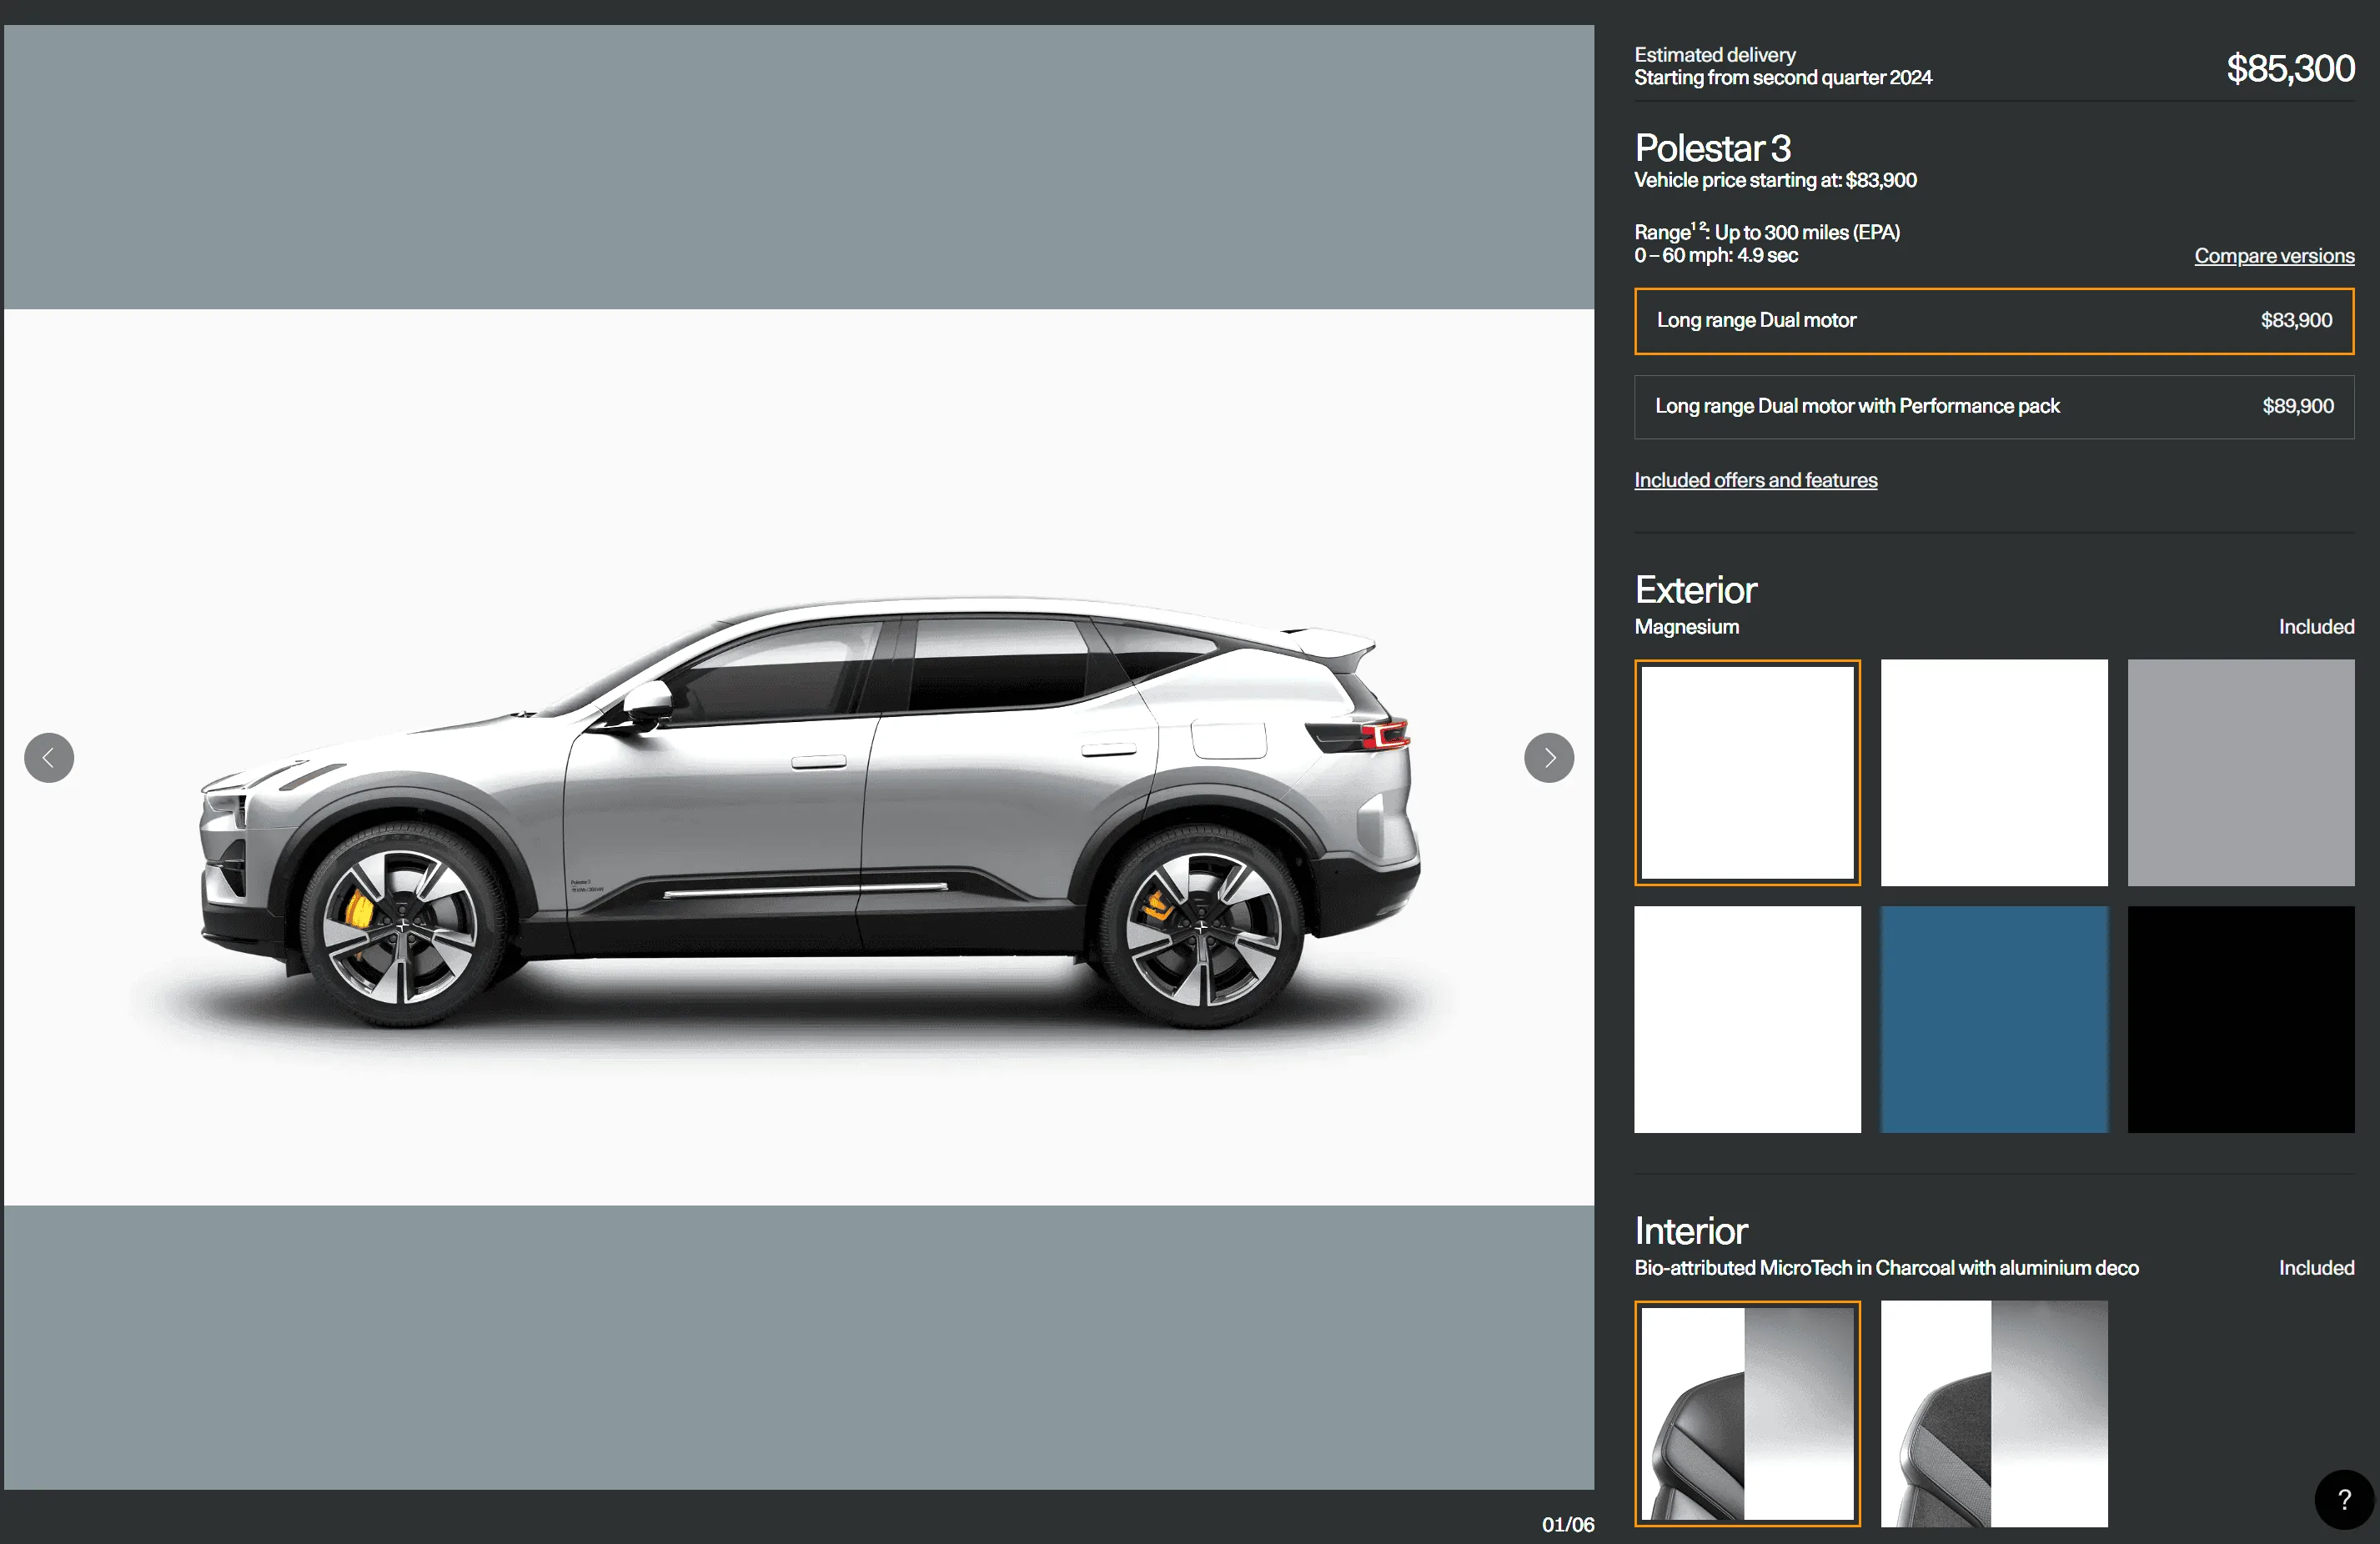Click the 'Polestar 3' model title

[x=1712, y=148]
